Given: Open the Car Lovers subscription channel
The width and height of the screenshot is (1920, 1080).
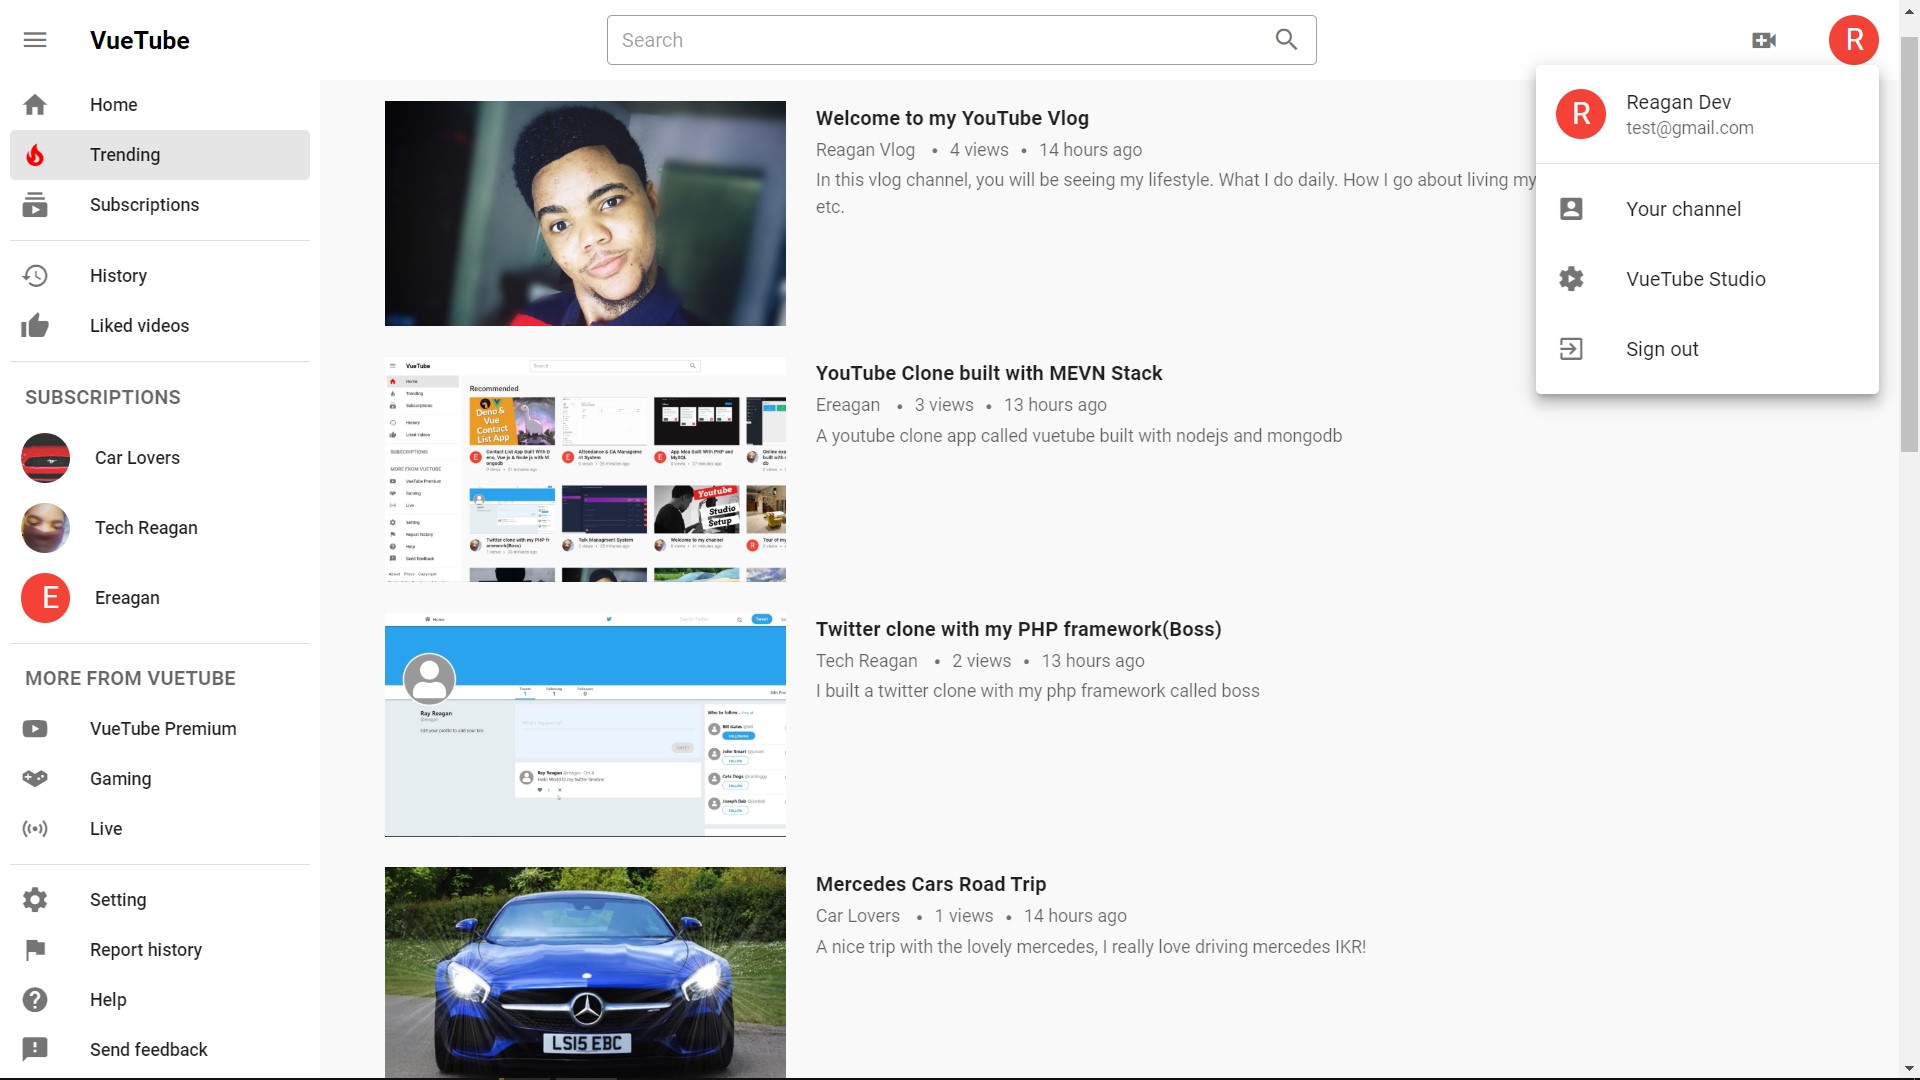Looking at the screenshot, I should [x=137, y=458].
